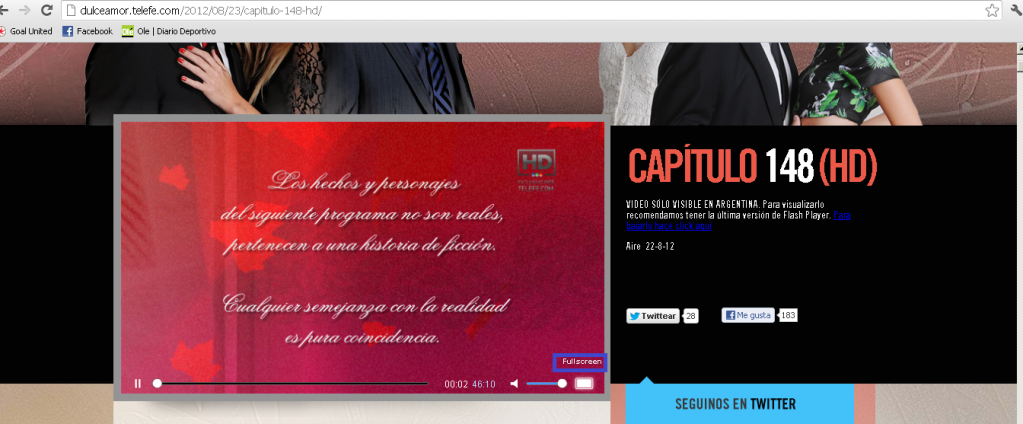Open the Ole | Diario Deportivo bookmark
Screen dimensions: 1023x424
169,31
